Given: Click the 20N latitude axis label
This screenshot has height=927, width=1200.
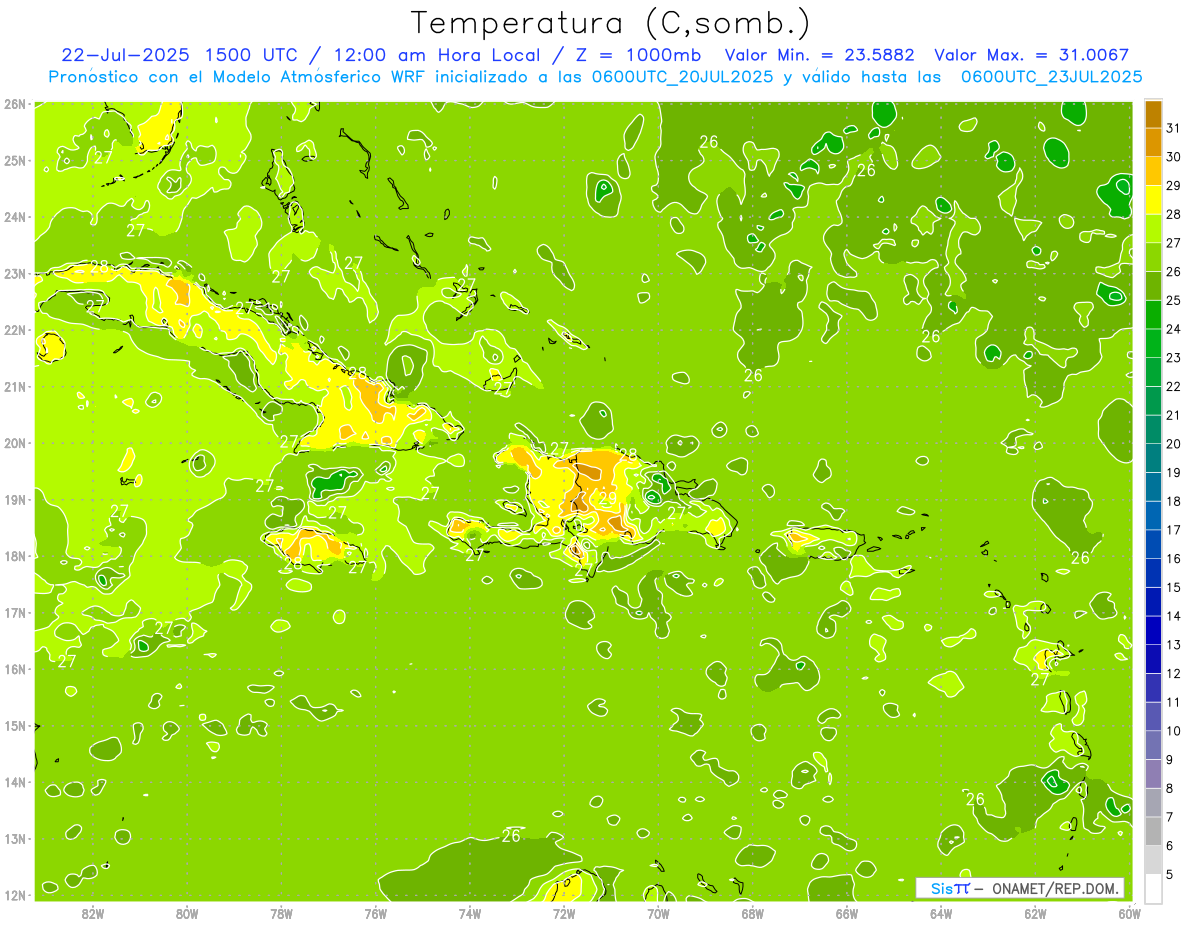Looking at the screenshot, I should click(15, 443).
